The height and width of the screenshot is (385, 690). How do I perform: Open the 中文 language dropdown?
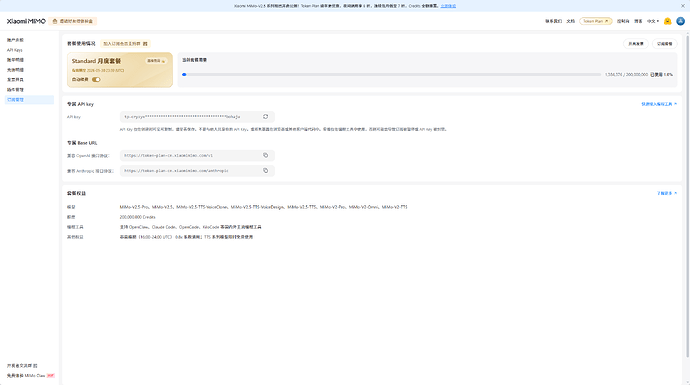[x=653, y=21]
